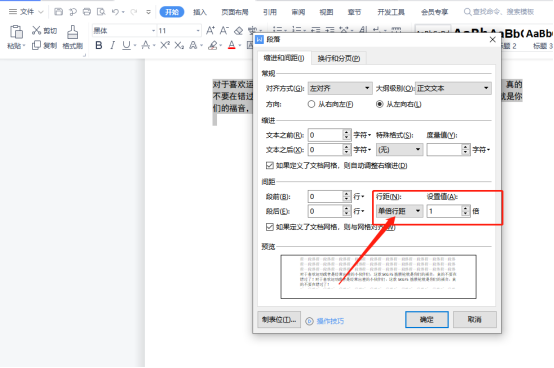Toggle the auto adjust right indent checkbox

click(x=270, y=165)
